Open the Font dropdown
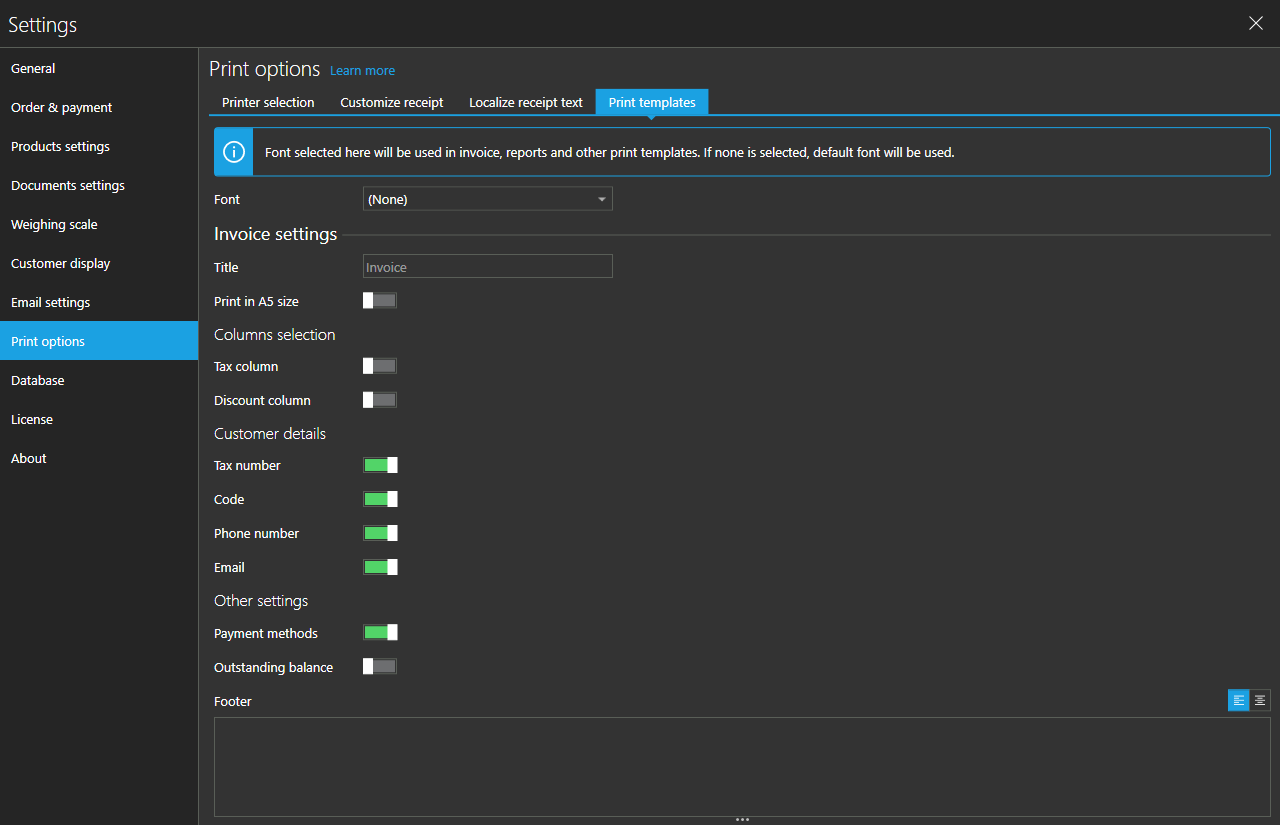 tap(487, 199)
